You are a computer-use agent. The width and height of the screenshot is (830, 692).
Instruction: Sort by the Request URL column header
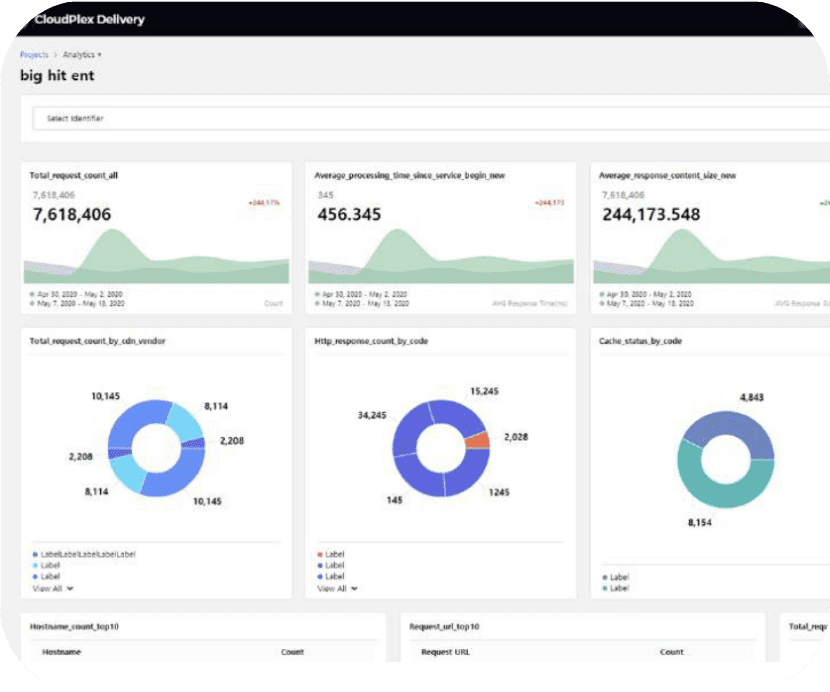(x=445, y=652)
